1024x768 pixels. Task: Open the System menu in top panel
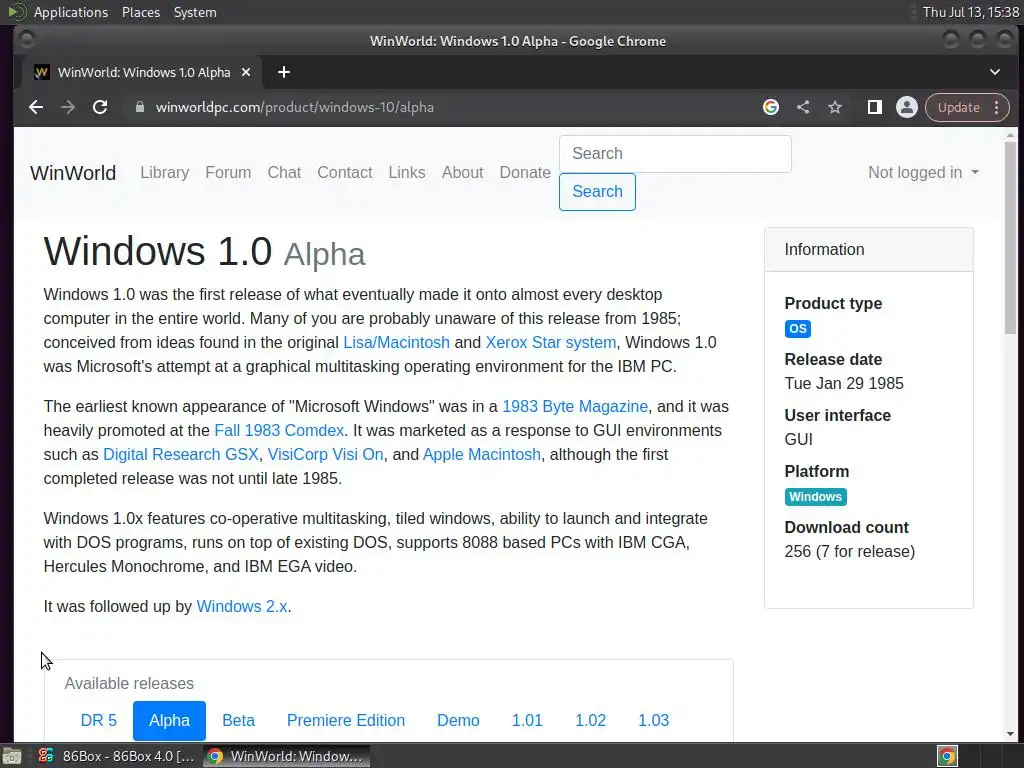195,12
